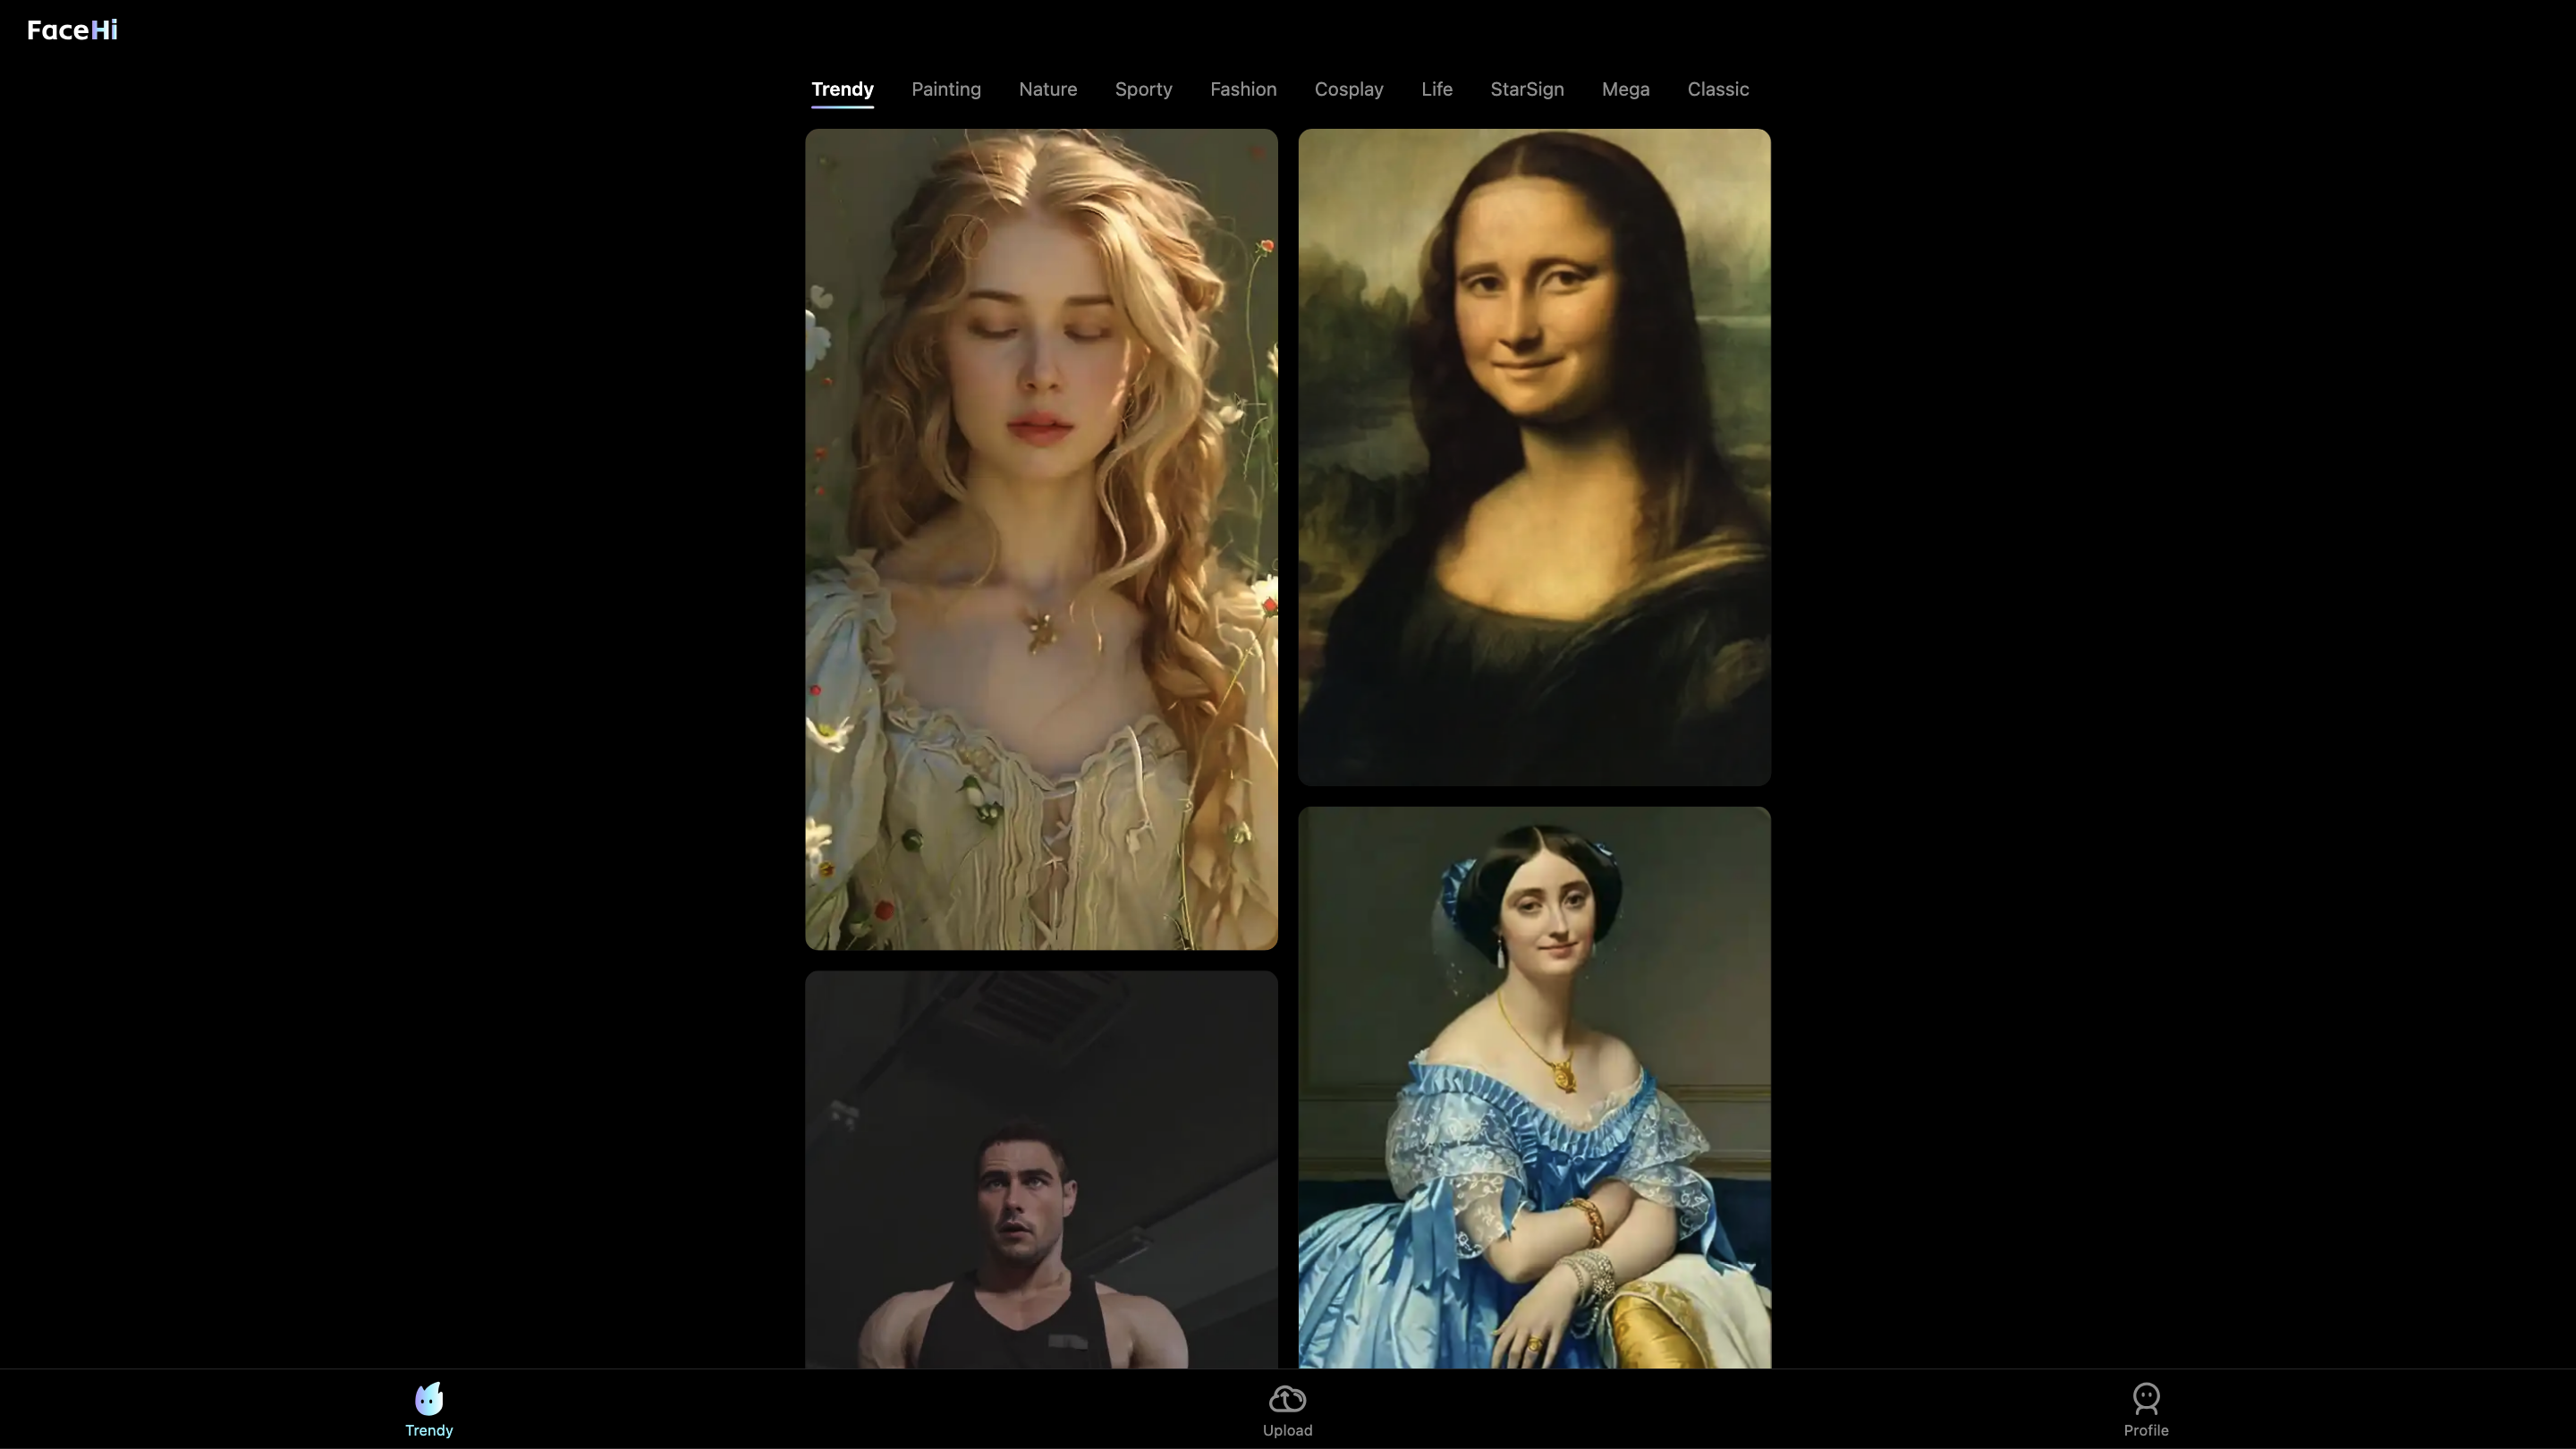The width and height of the screenshot is (2576, 1449).
Task: Open the gym man in tank top template
Action: [x=1041, y=1169]
